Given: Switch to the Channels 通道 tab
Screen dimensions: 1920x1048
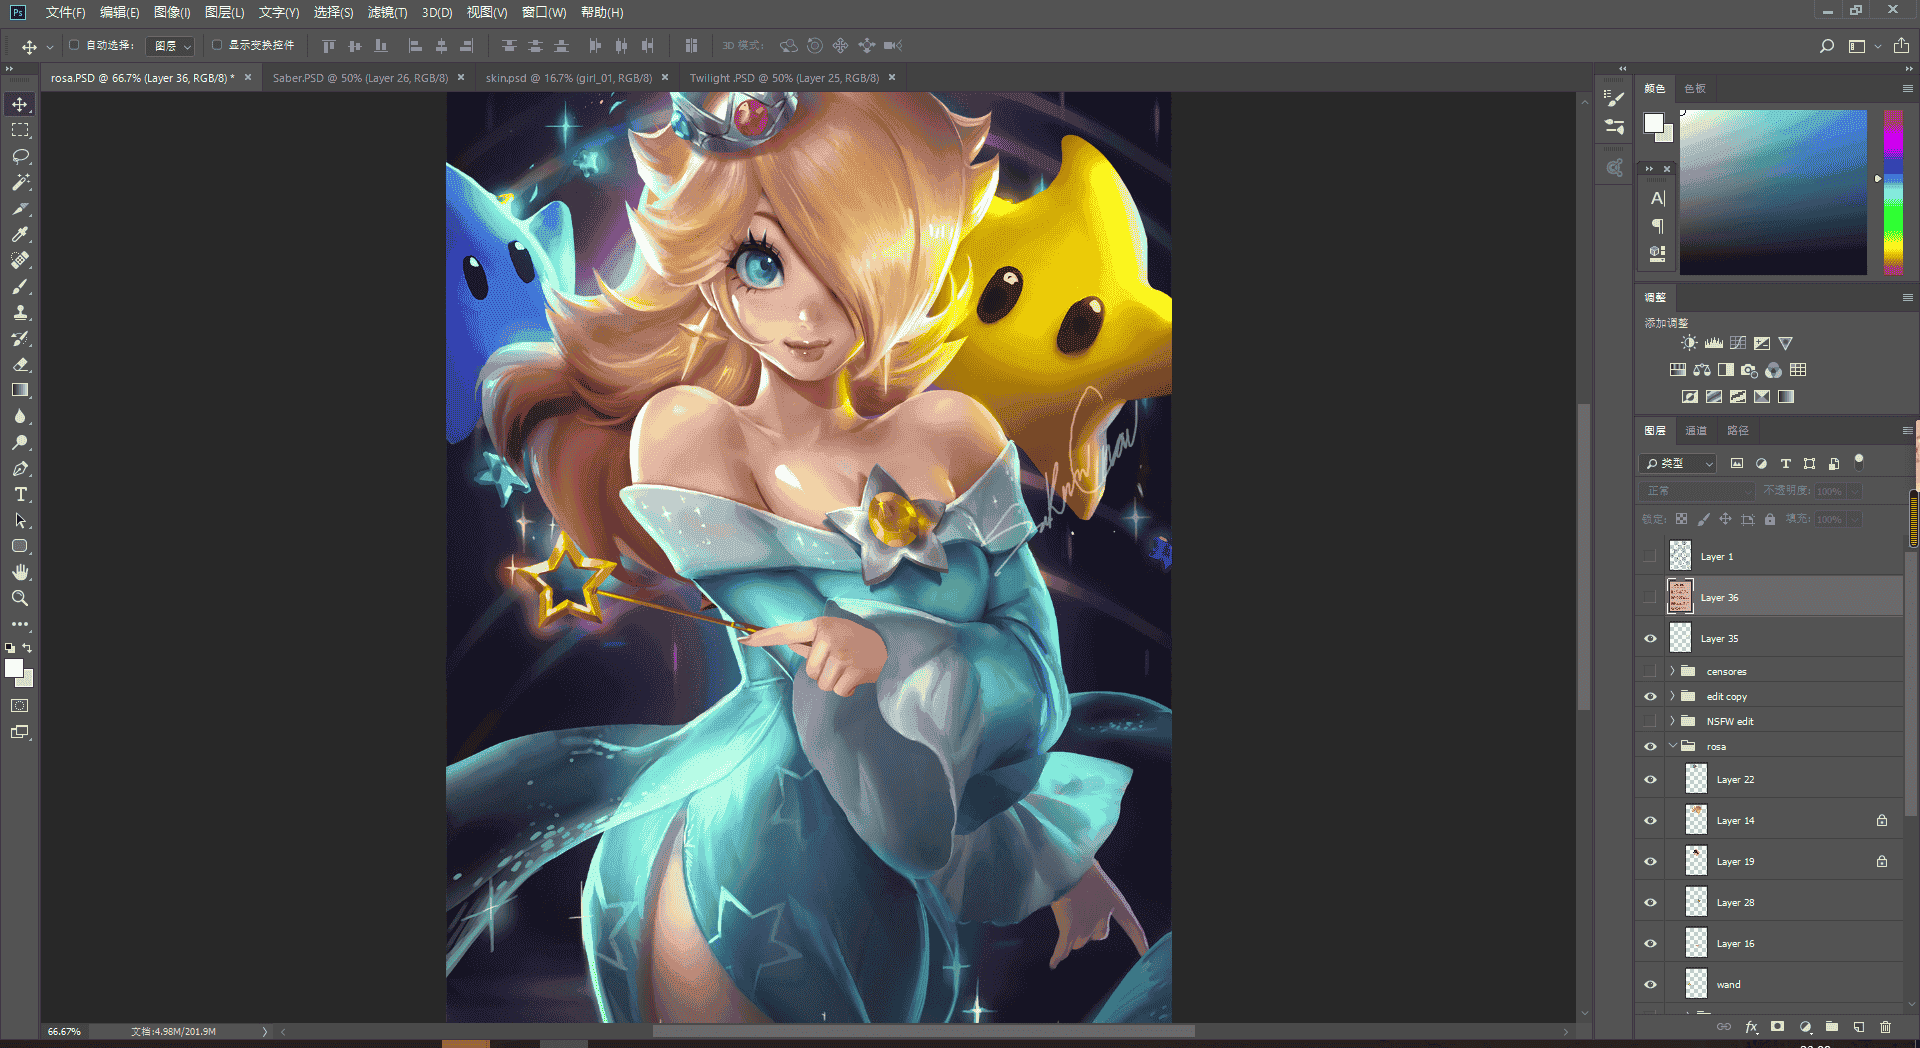Looking at the screenshot, I should point(1696,431).
